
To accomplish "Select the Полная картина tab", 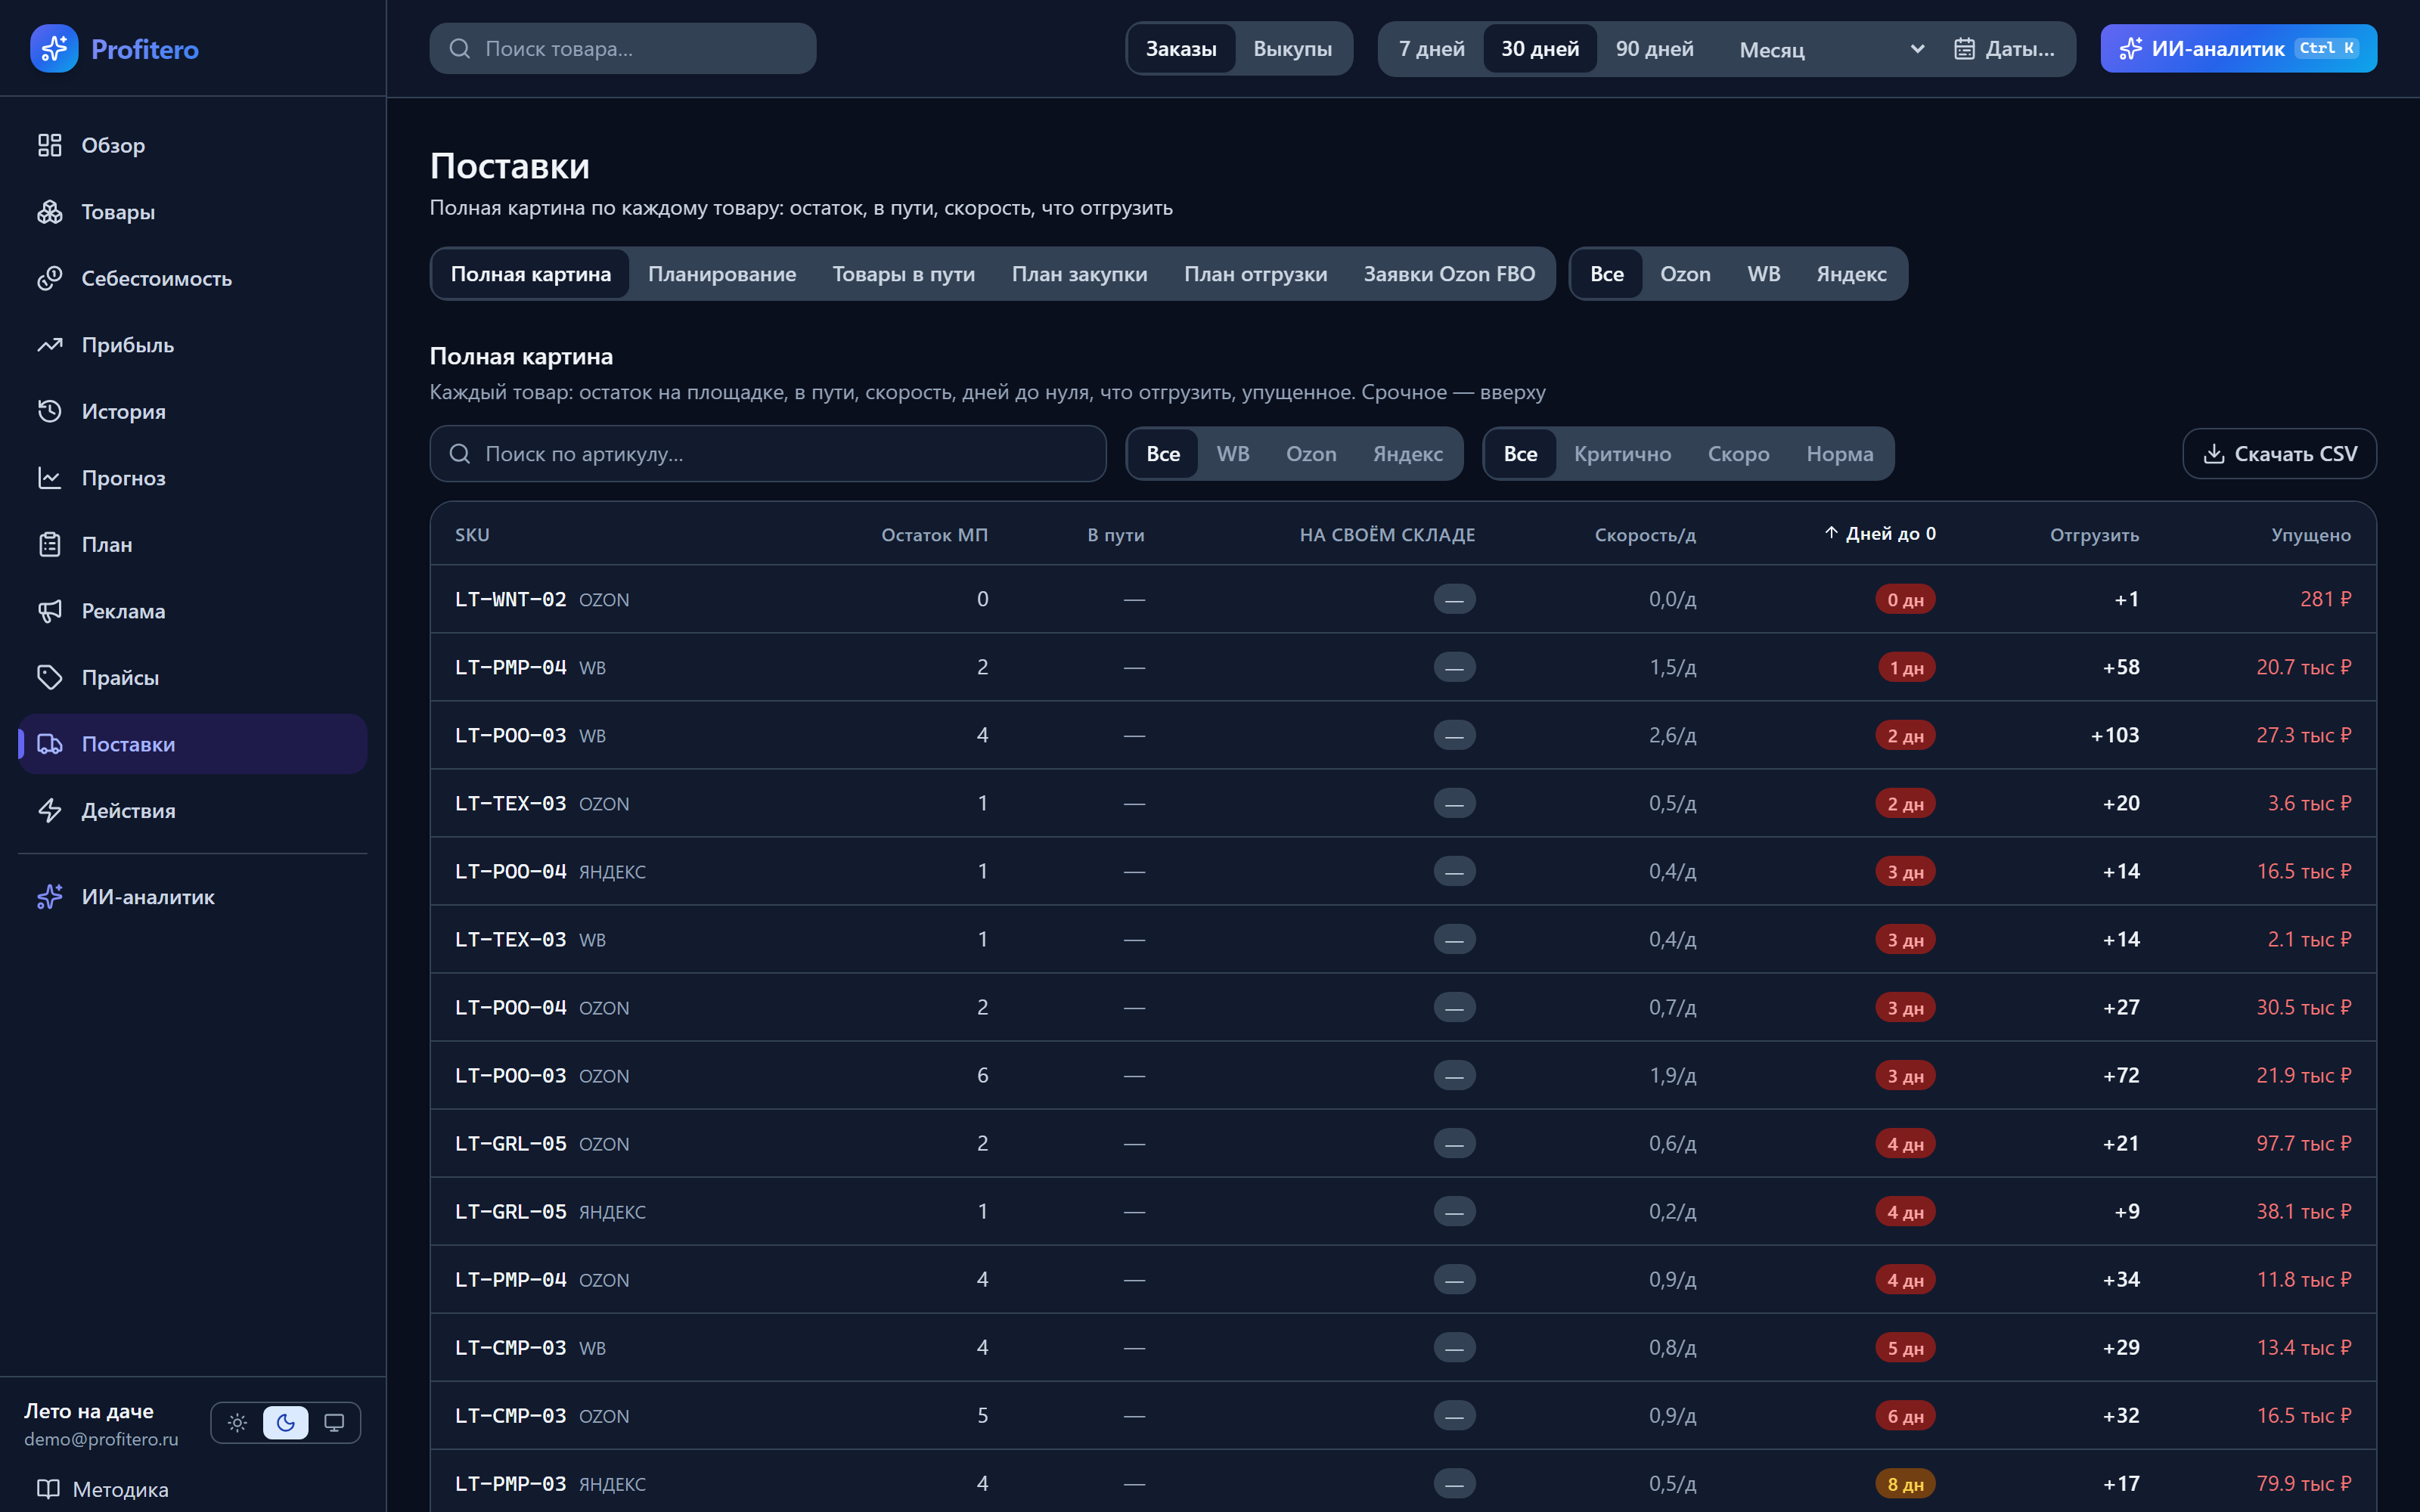I will [x=530, y=274].
